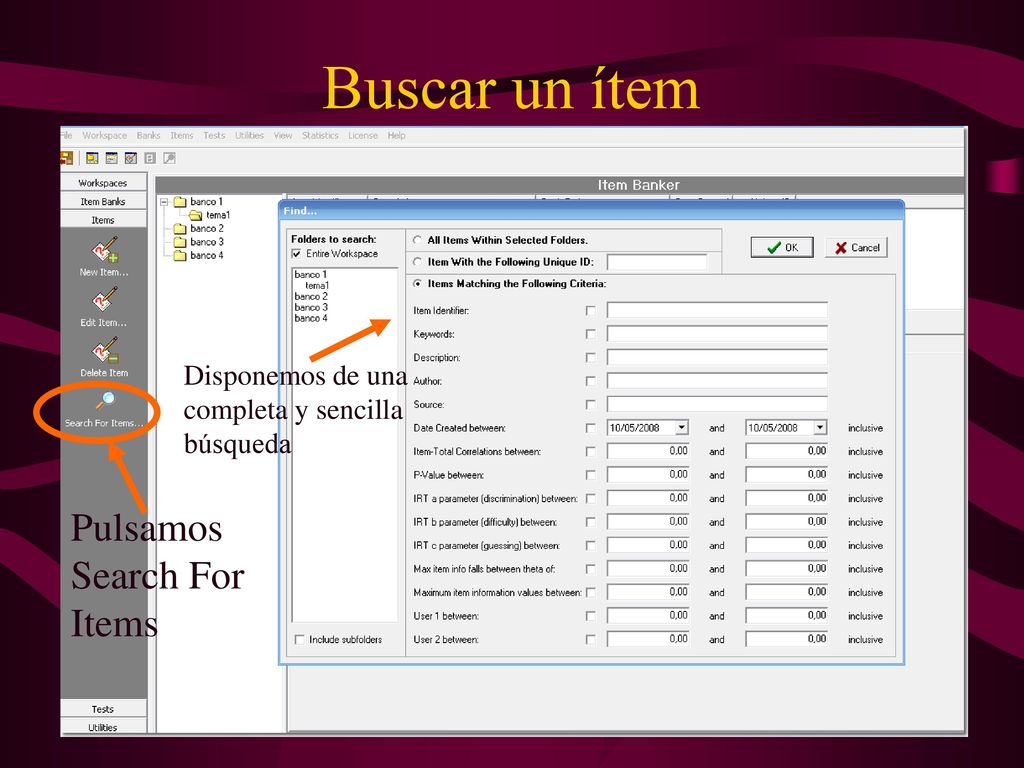Click the Source text field
Screen dimensions: 1024x768
tap(717, 404)
